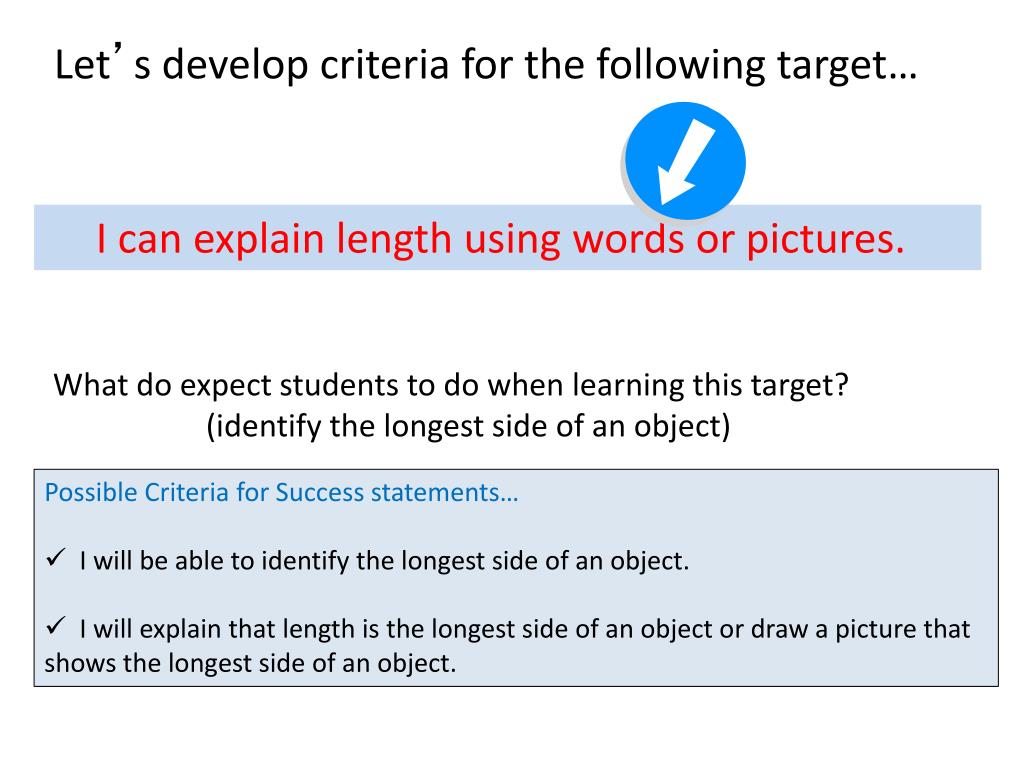The height and width of the screenshot is (768, 1024).
Task: Click the word 'explain' in the second criteria statement
Action: click(x=180, y=630)
